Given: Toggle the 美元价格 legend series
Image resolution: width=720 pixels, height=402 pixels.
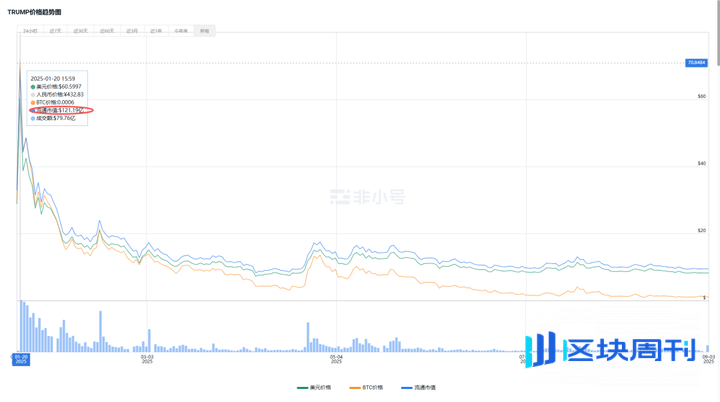Looking at the screenshot, I should pos(314,388).
